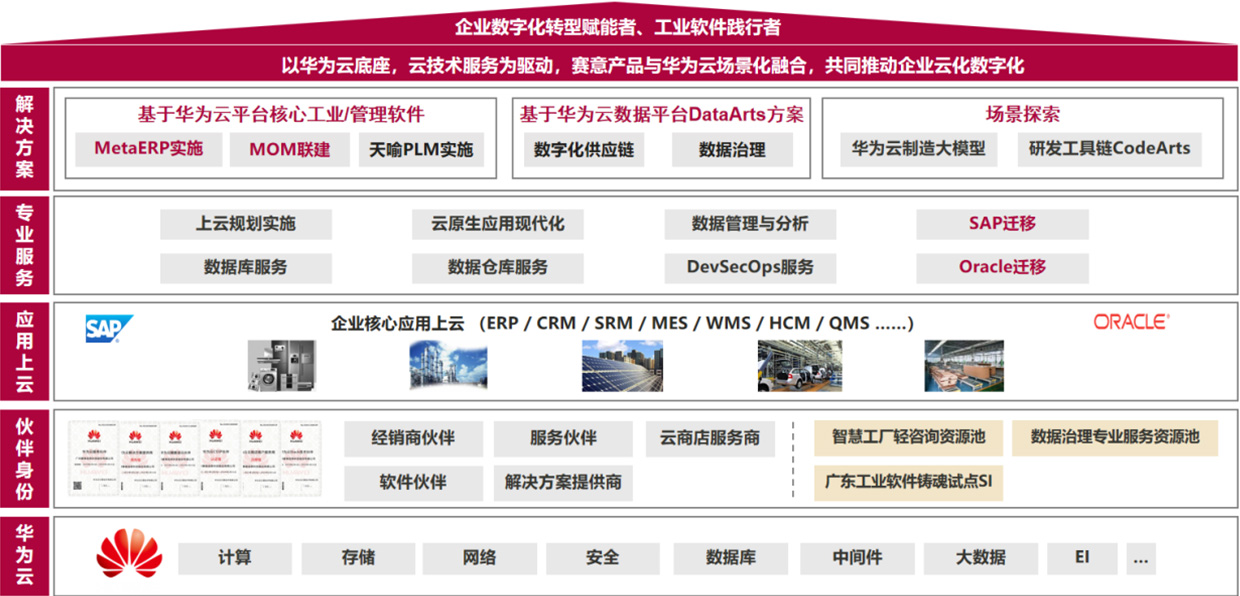Expand the '...' box in 华为云 row
1240x596 pixels.
(x=1140, y=558)
